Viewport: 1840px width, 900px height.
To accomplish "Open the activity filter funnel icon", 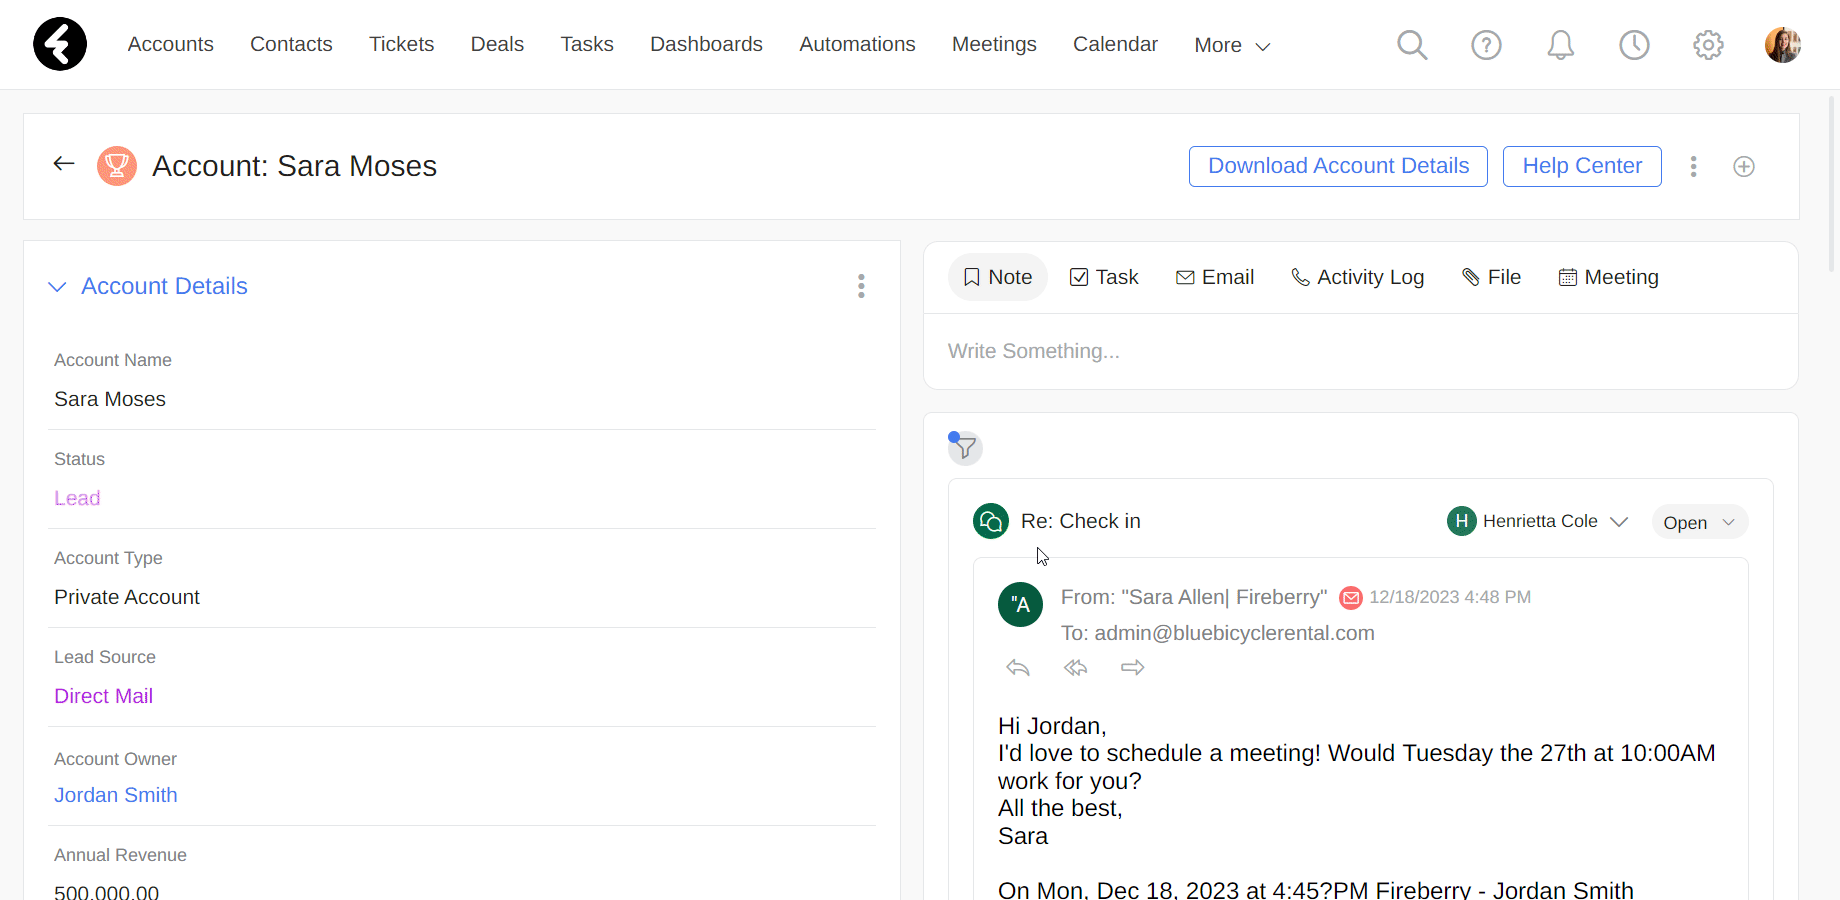I will (965, 447).
